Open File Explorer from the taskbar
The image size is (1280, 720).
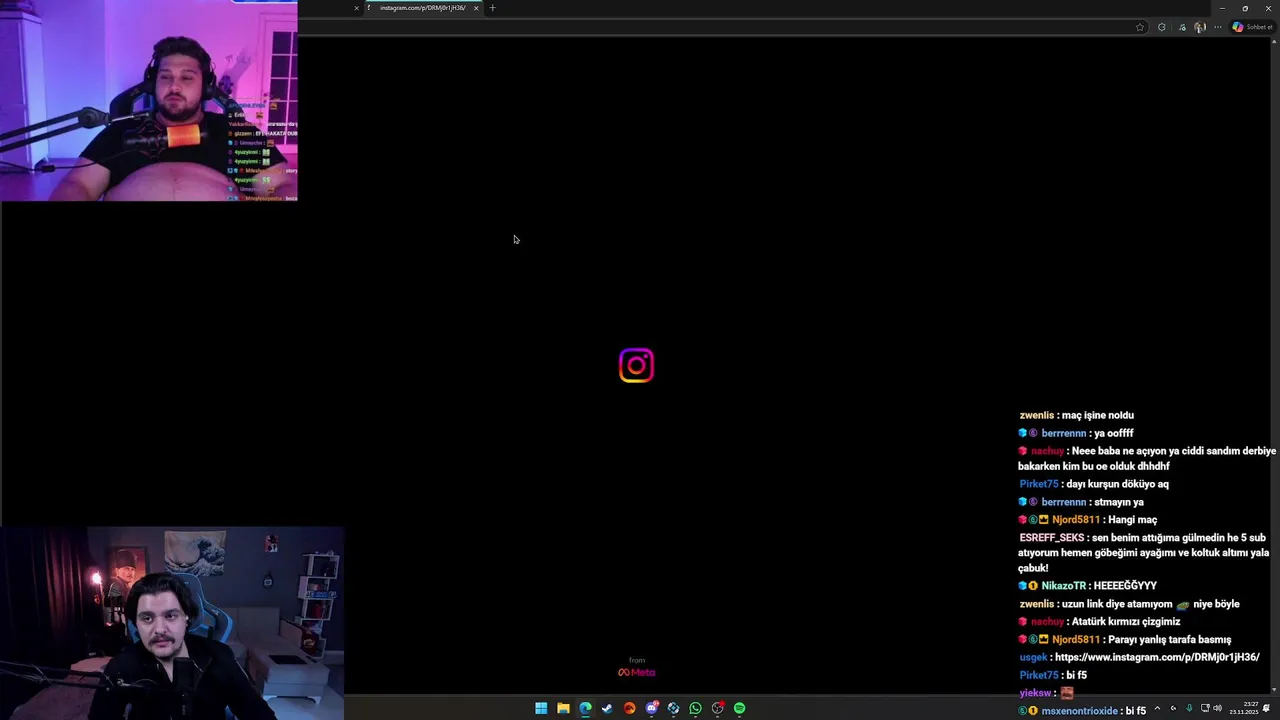tap(563, 708)
